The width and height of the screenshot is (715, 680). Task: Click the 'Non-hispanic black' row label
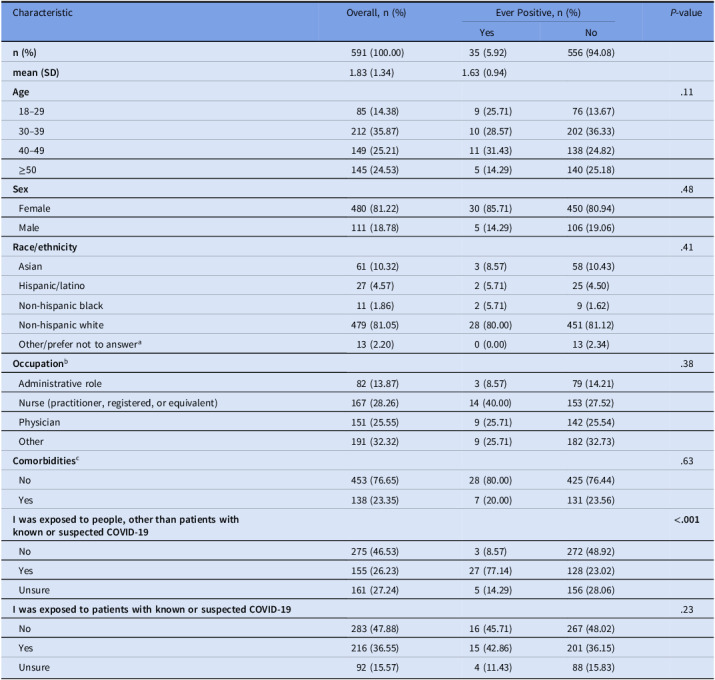(61, 306)
